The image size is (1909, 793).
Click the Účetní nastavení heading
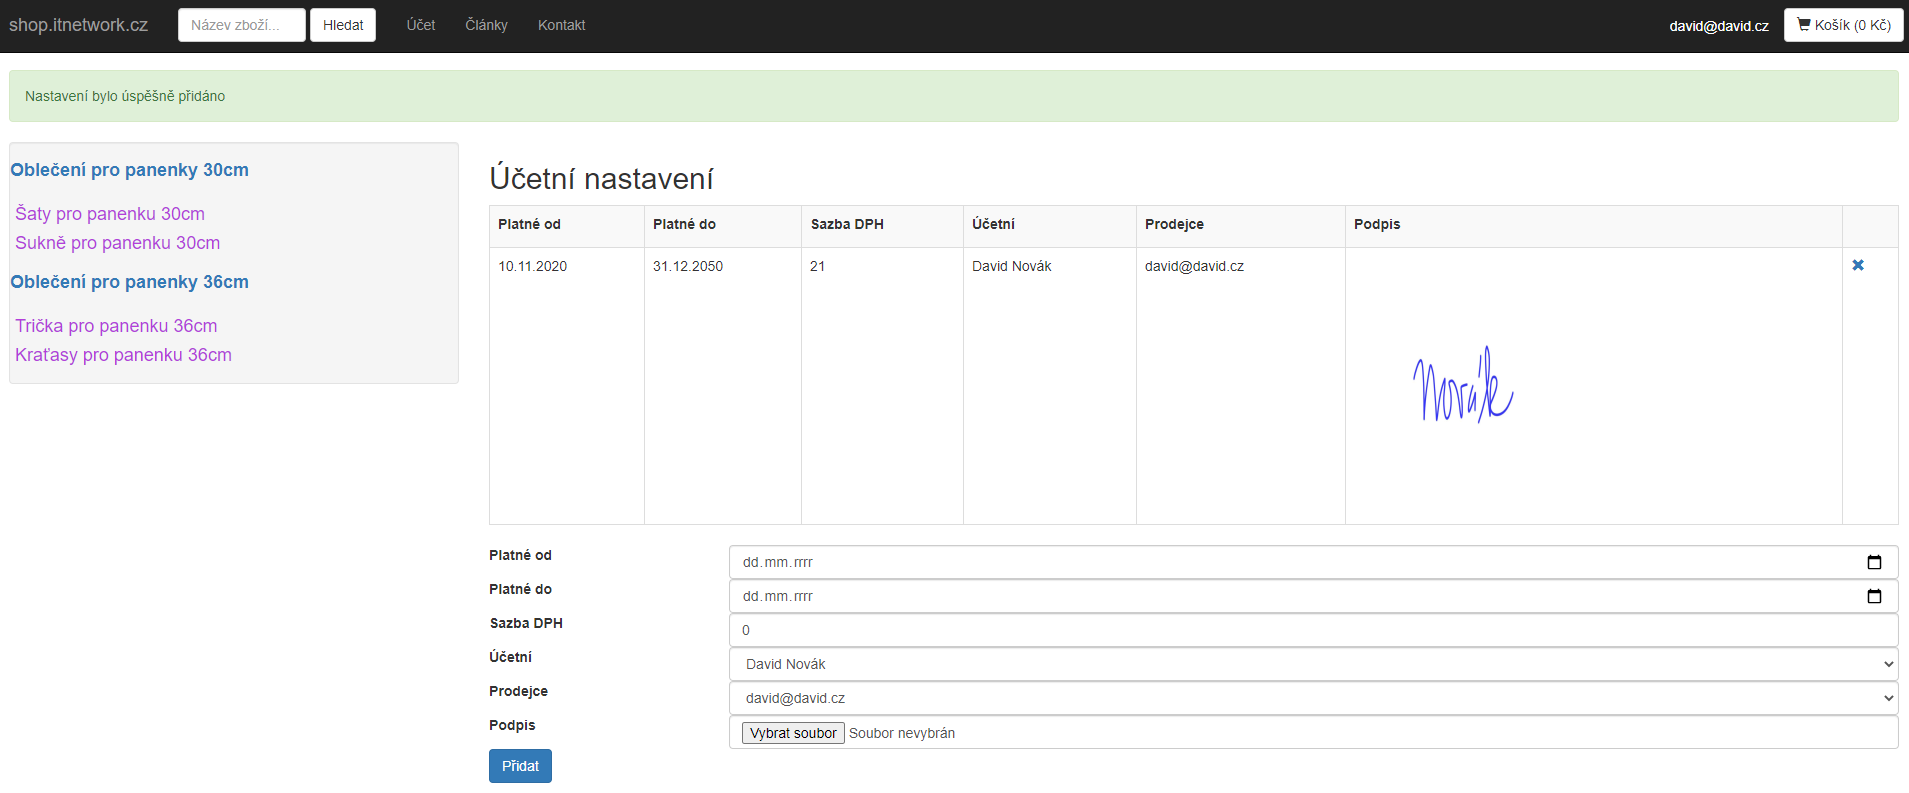pos(601,179)
